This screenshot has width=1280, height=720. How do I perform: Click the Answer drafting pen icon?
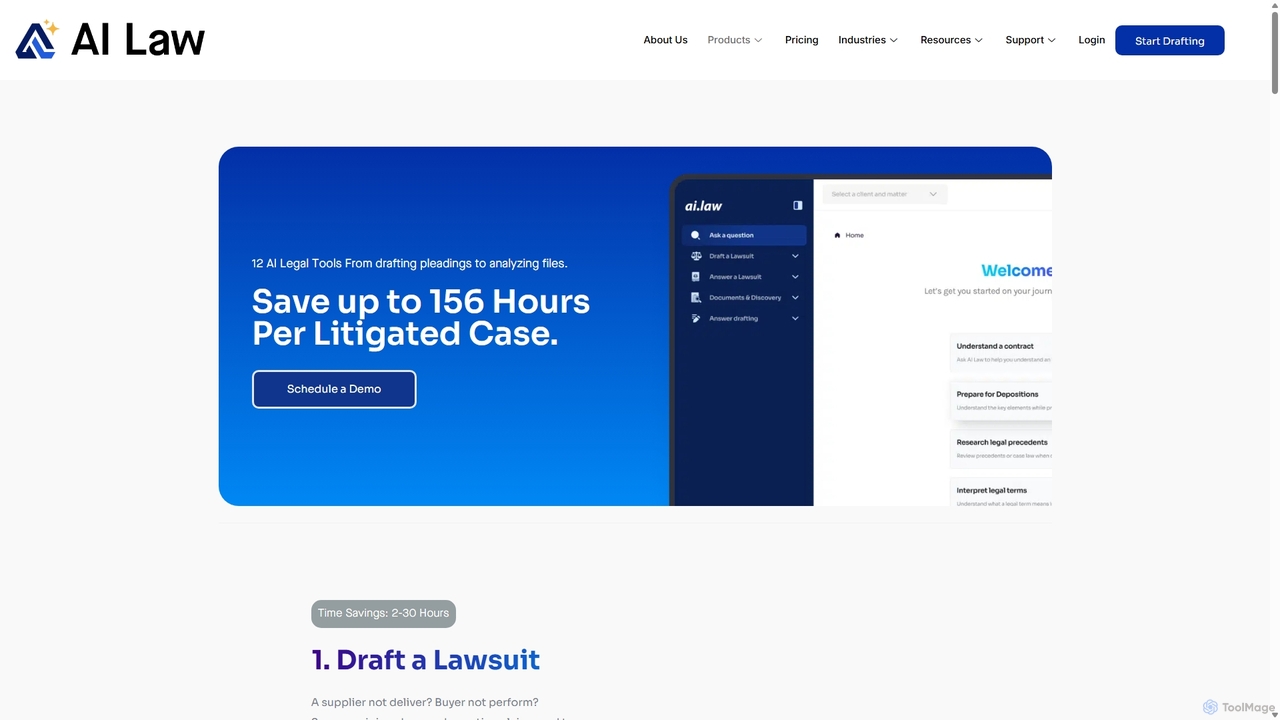(696, 318)
